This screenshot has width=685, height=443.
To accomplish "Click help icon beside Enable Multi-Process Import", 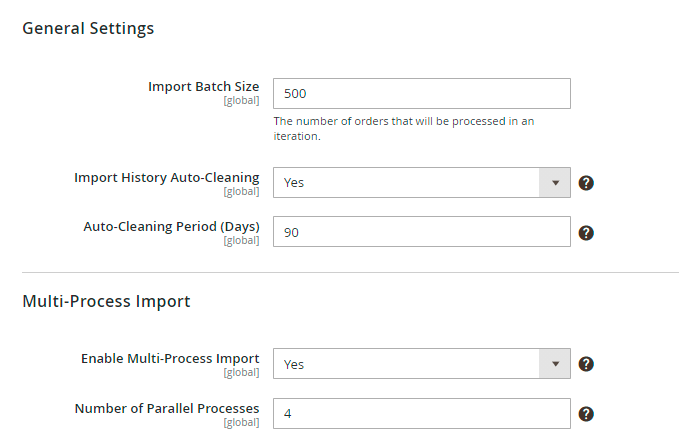I will coord(587,364).
